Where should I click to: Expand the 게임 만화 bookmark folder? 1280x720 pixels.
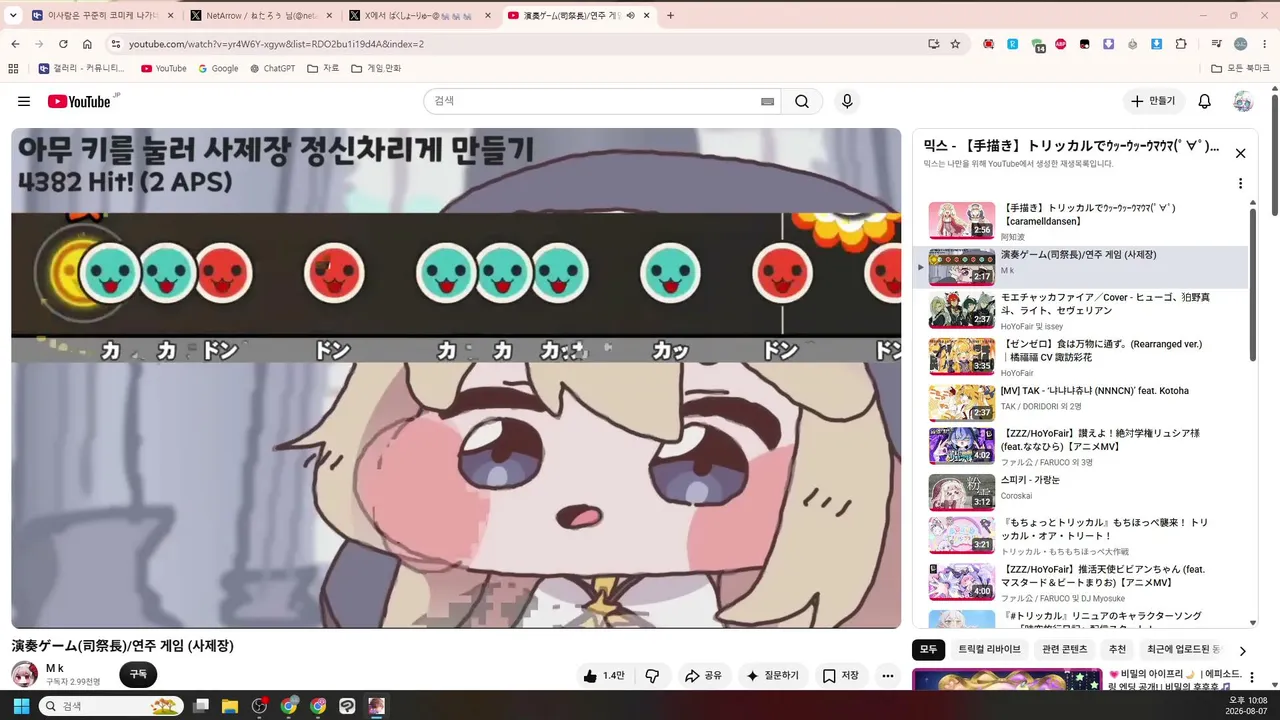pyautogui.click(x=376, y=68)
